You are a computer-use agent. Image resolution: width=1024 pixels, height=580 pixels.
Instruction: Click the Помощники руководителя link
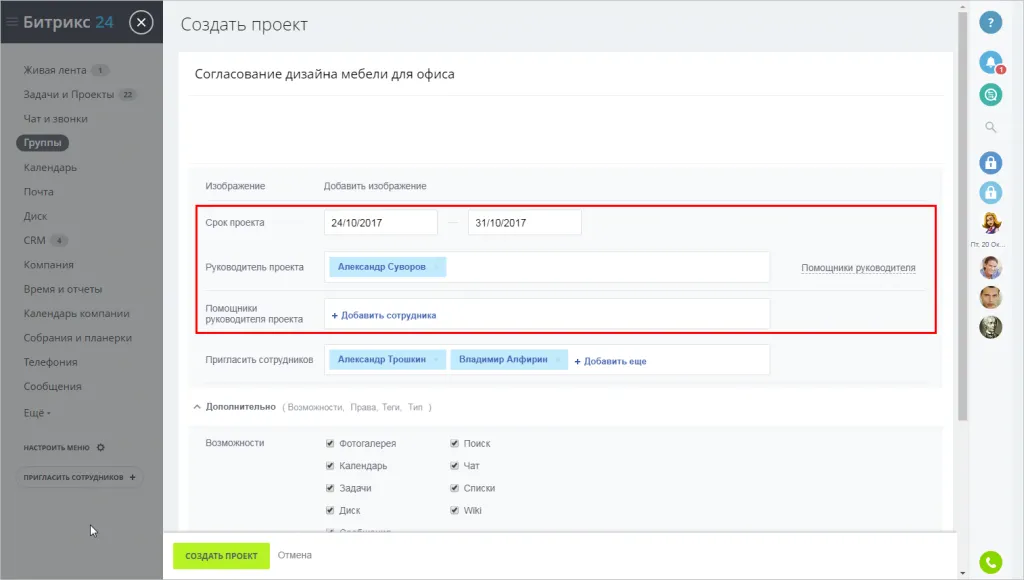(858, 268)
